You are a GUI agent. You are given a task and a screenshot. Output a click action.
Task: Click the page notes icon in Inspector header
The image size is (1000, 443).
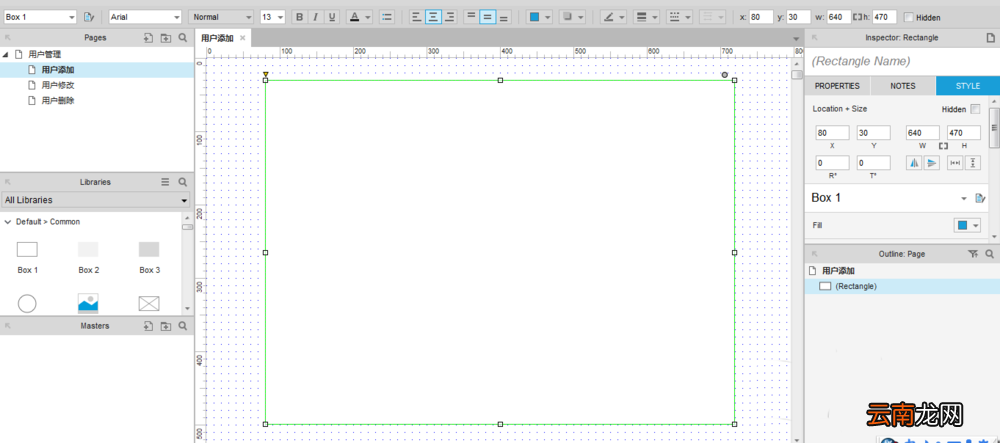(x=990, y=38)
